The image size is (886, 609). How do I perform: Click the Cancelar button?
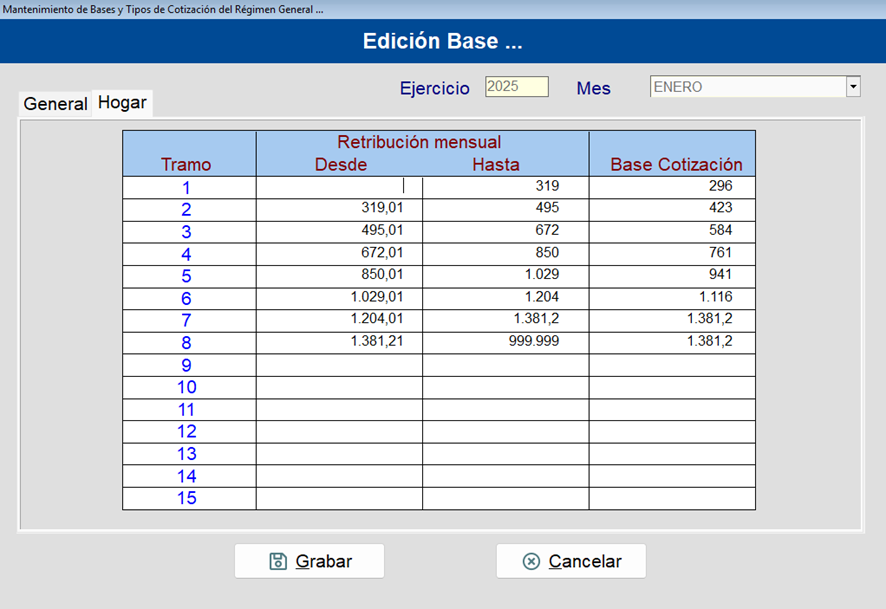[571, 561]
